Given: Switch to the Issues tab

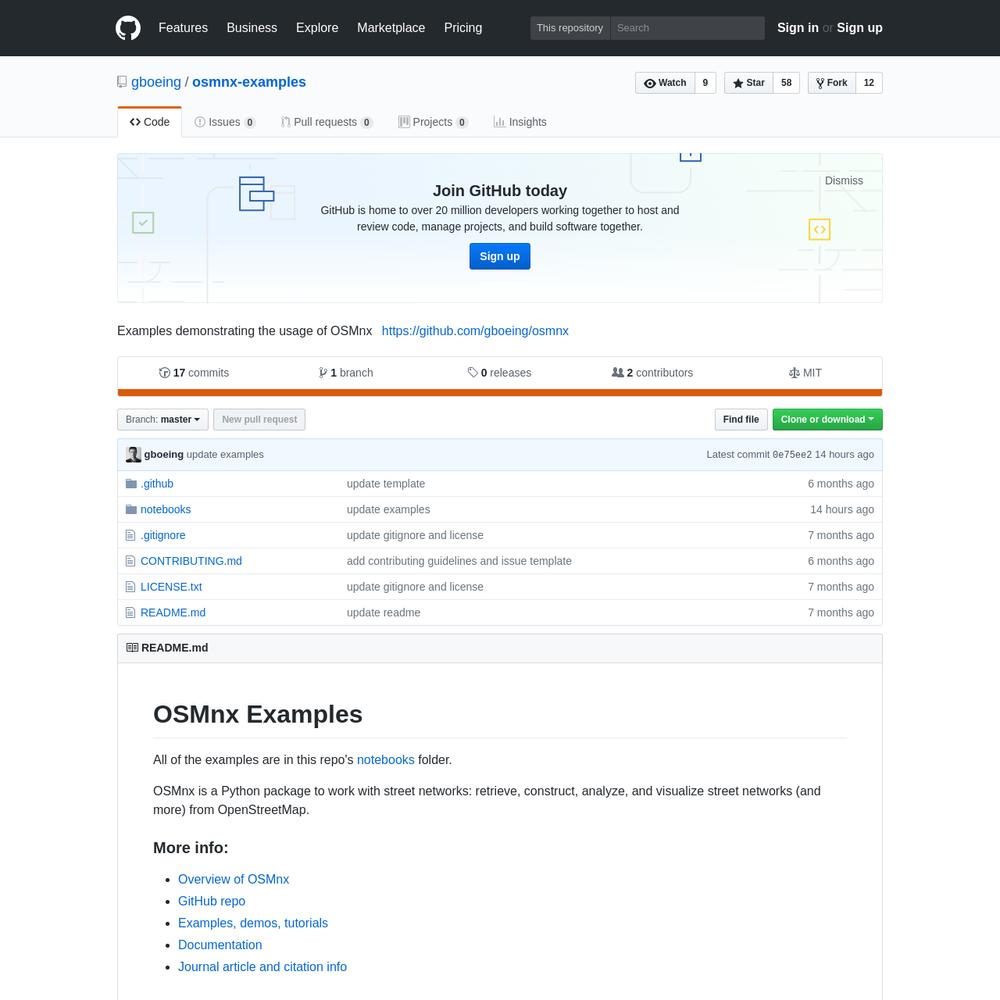Looking at the screenshot, I should click(x=224, y=122).
